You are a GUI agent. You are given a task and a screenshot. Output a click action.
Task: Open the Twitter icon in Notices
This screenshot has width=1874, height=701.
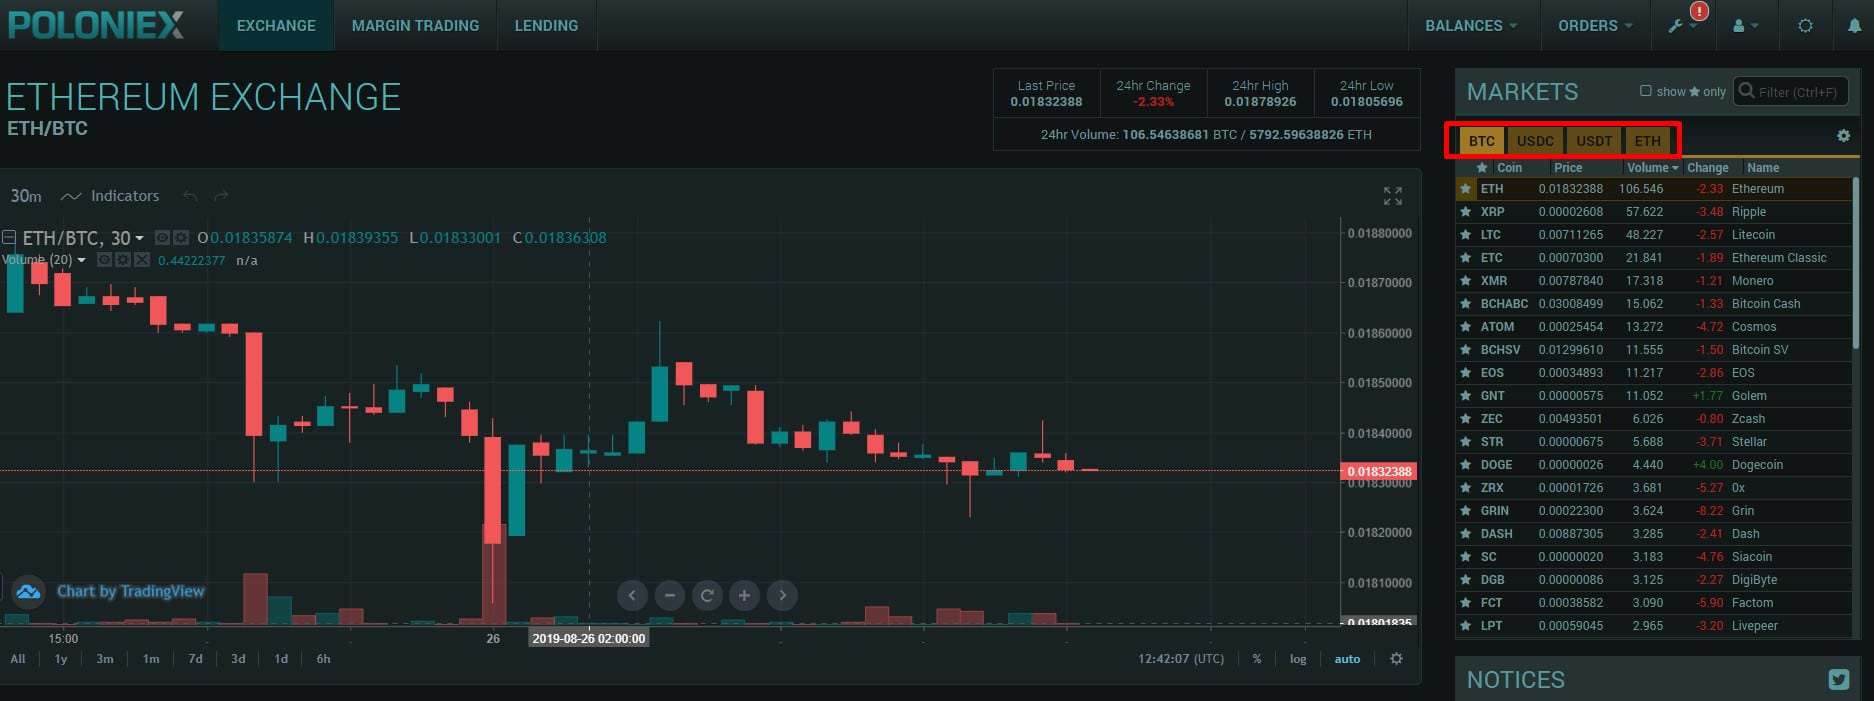tap(1838, 680)
